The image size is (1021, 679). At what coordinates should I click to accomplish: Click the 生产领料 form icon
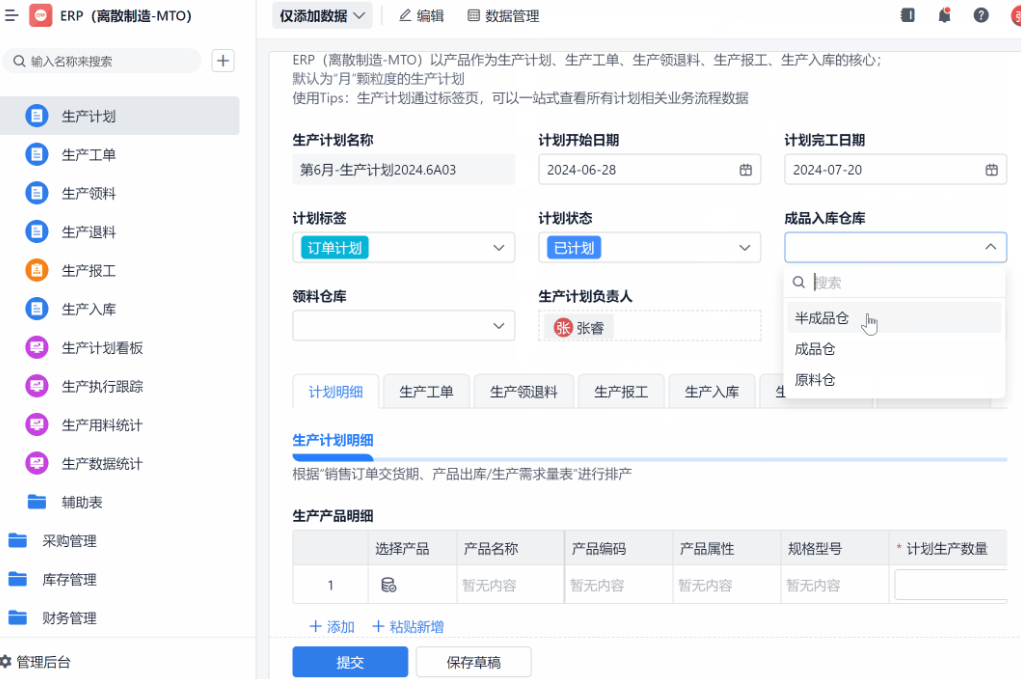point(36,193)
